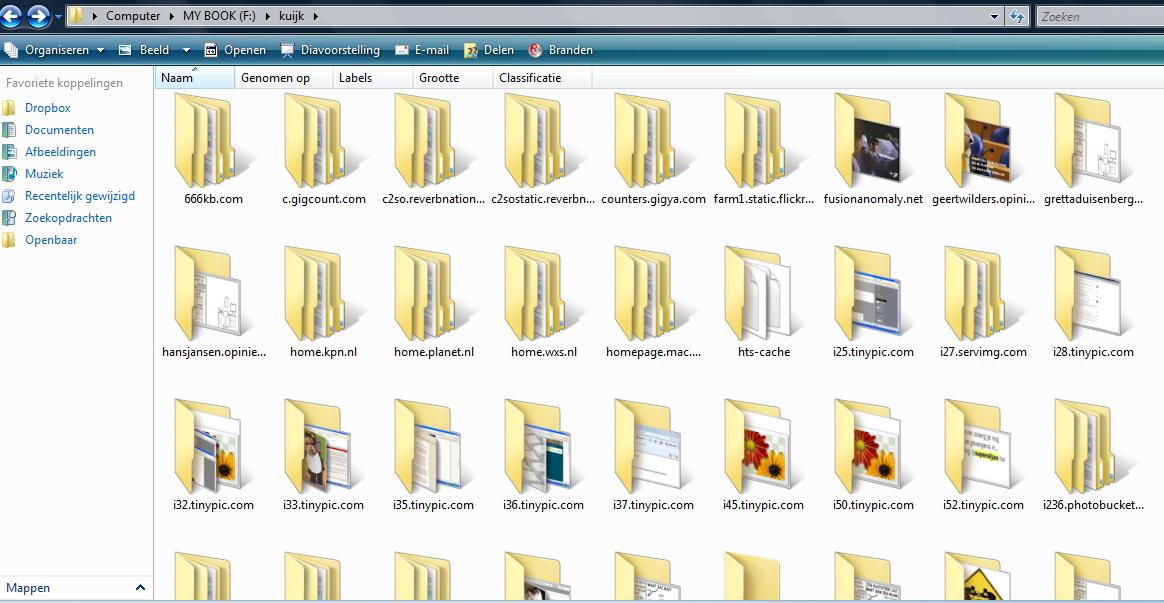Select the geertwilders.opini folder
Viewport: 1164px width, 603px height.
point(983,149)
